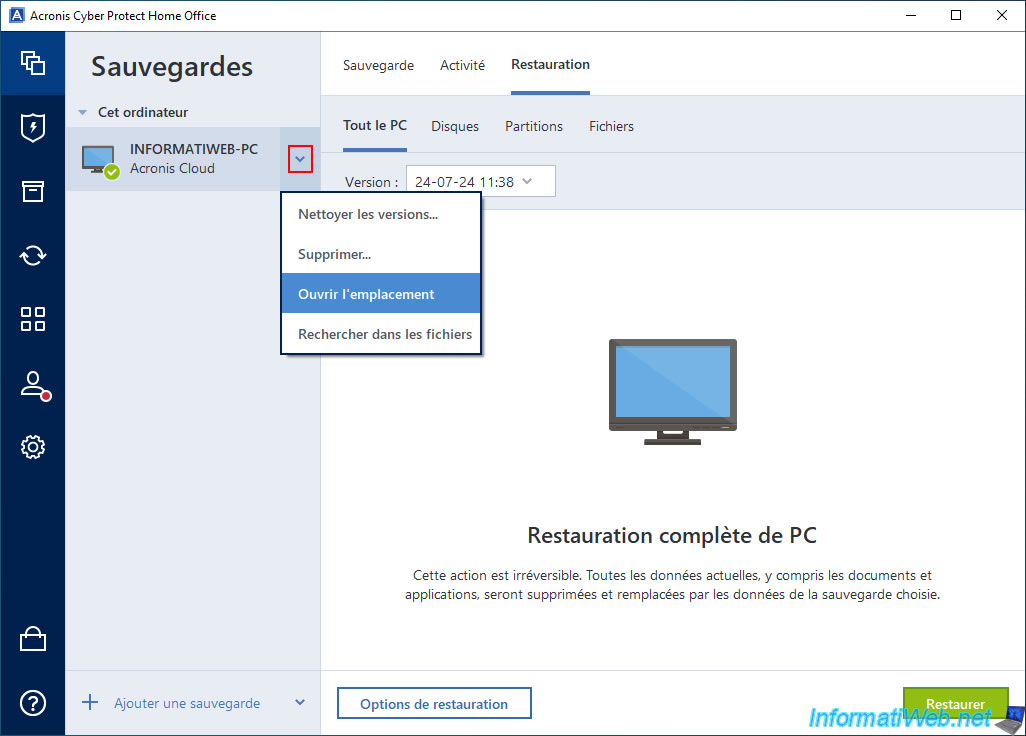Choose Supprimer... from the menu

pos(381,254)
